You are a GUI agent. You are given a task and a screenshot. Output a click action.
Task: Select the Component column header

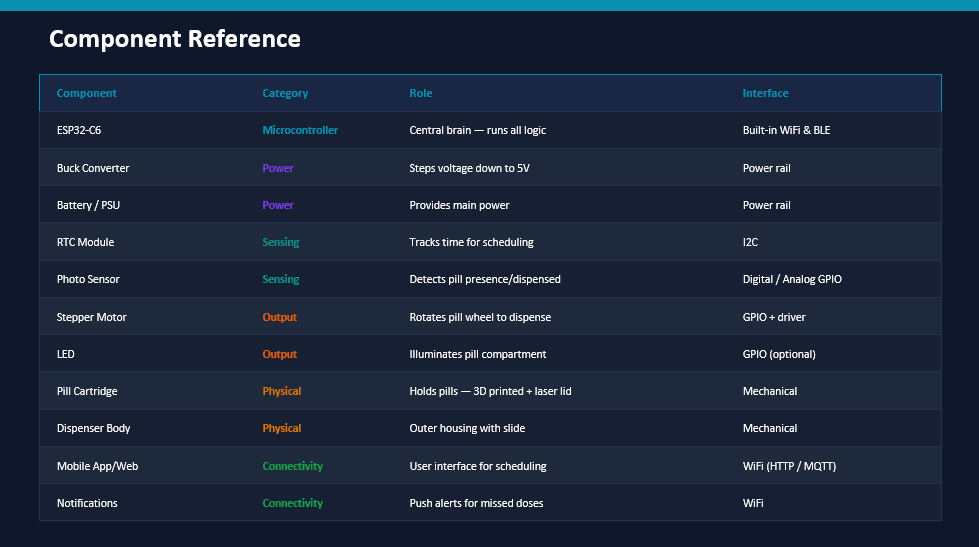[x=87, y=93]
